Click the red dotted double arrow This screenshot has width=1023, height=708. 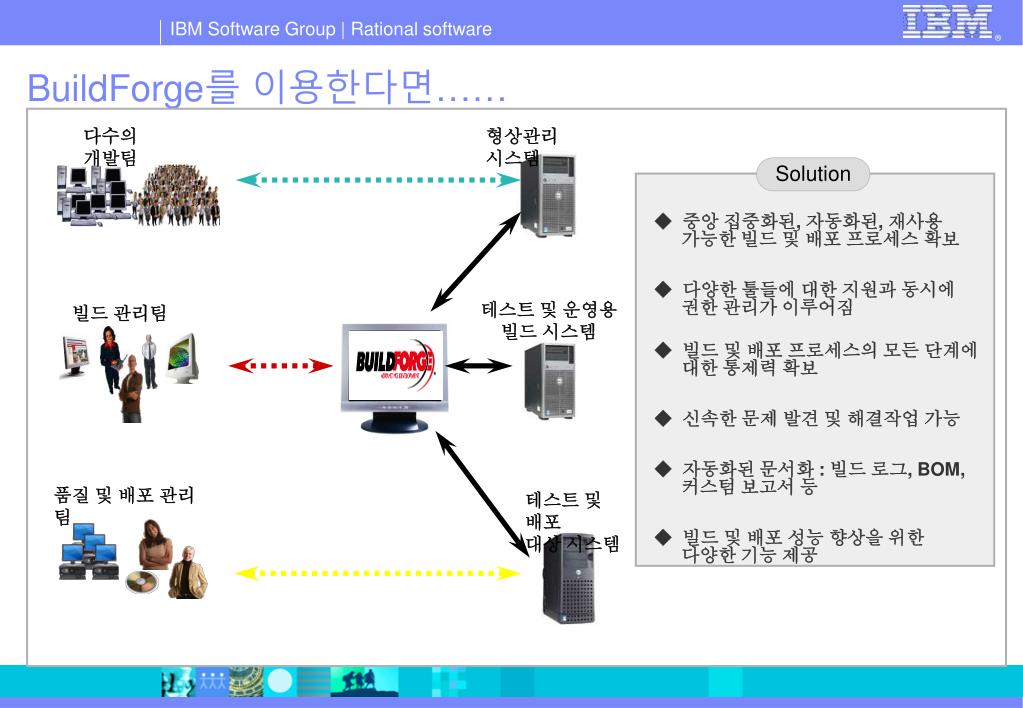tap(281, 365)
